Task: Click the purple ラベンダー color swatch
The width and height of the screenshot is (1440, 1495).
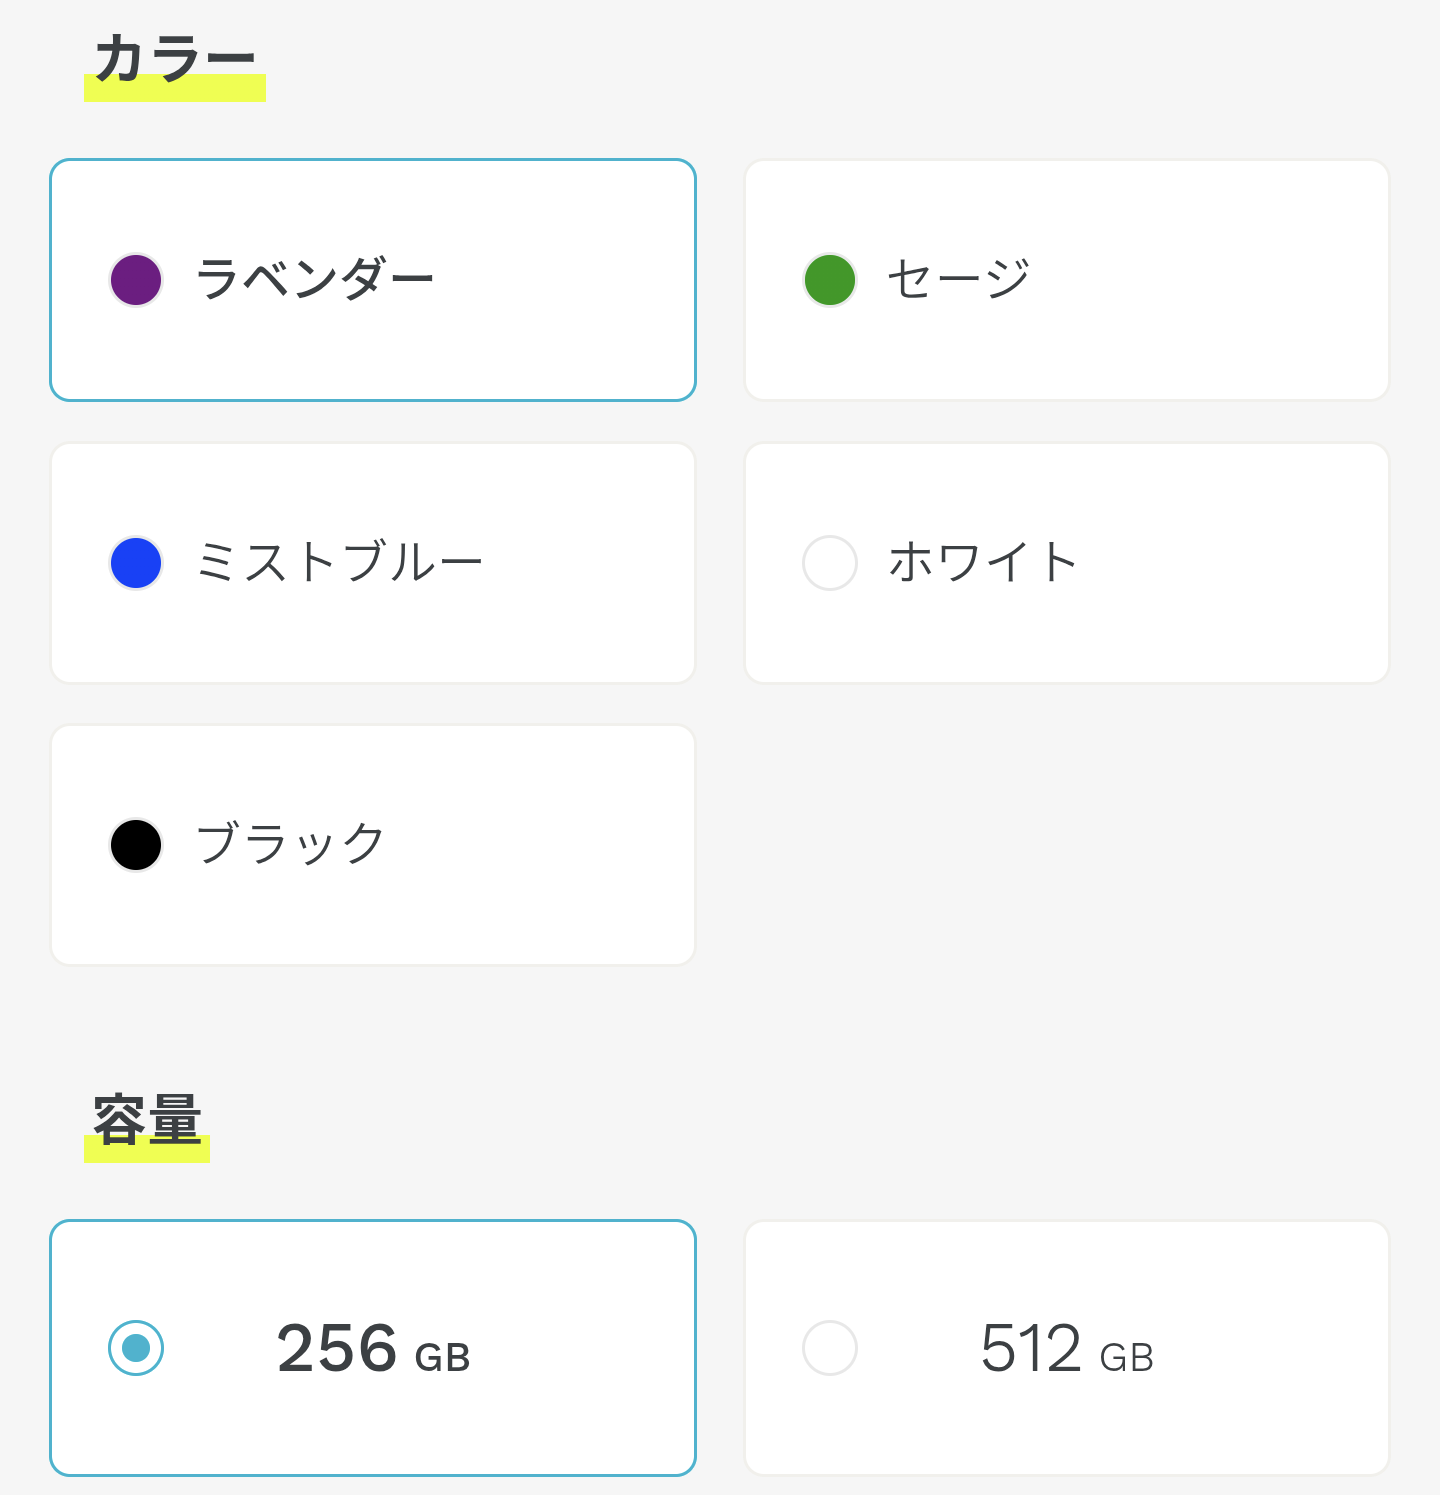Action: [x=136, y=280]
